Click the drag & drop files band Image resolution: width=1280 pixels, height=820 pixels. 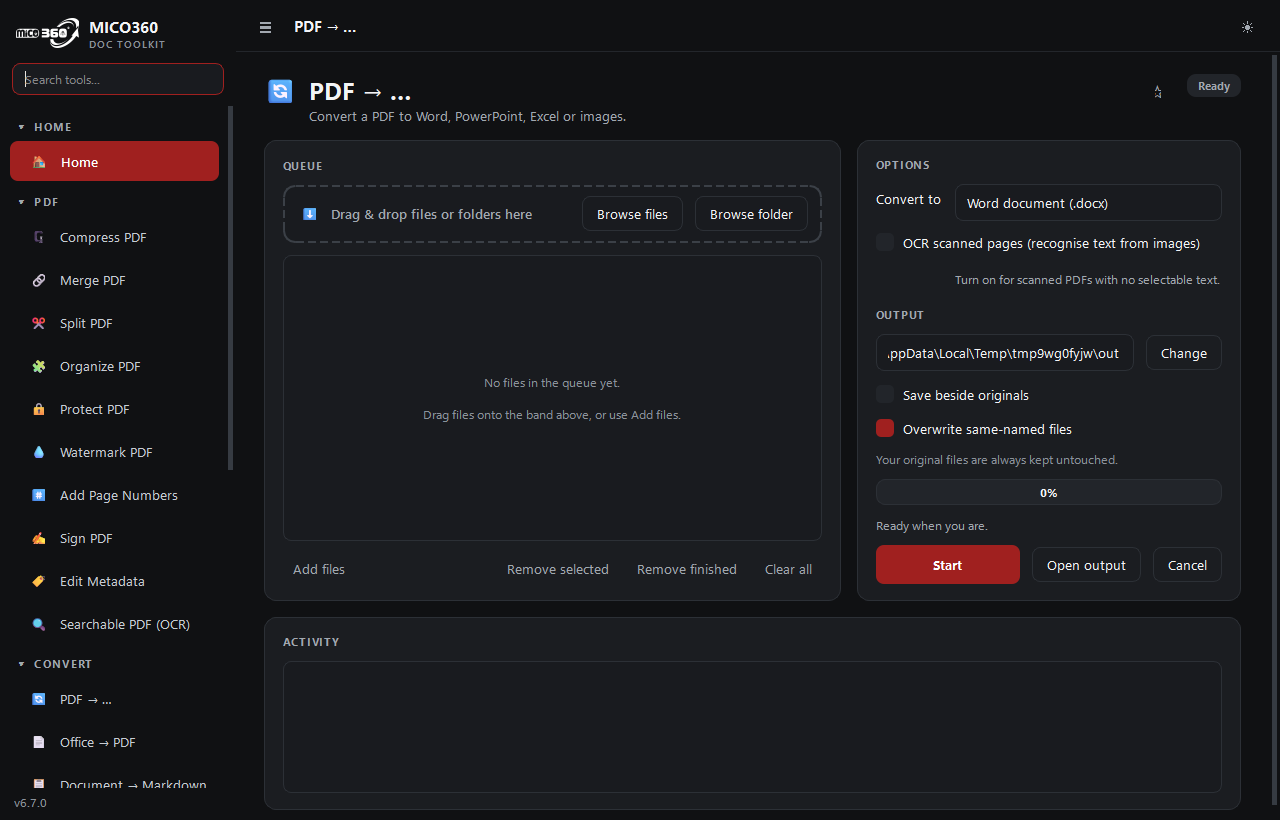pyautogui.click(x=552, y=214)
